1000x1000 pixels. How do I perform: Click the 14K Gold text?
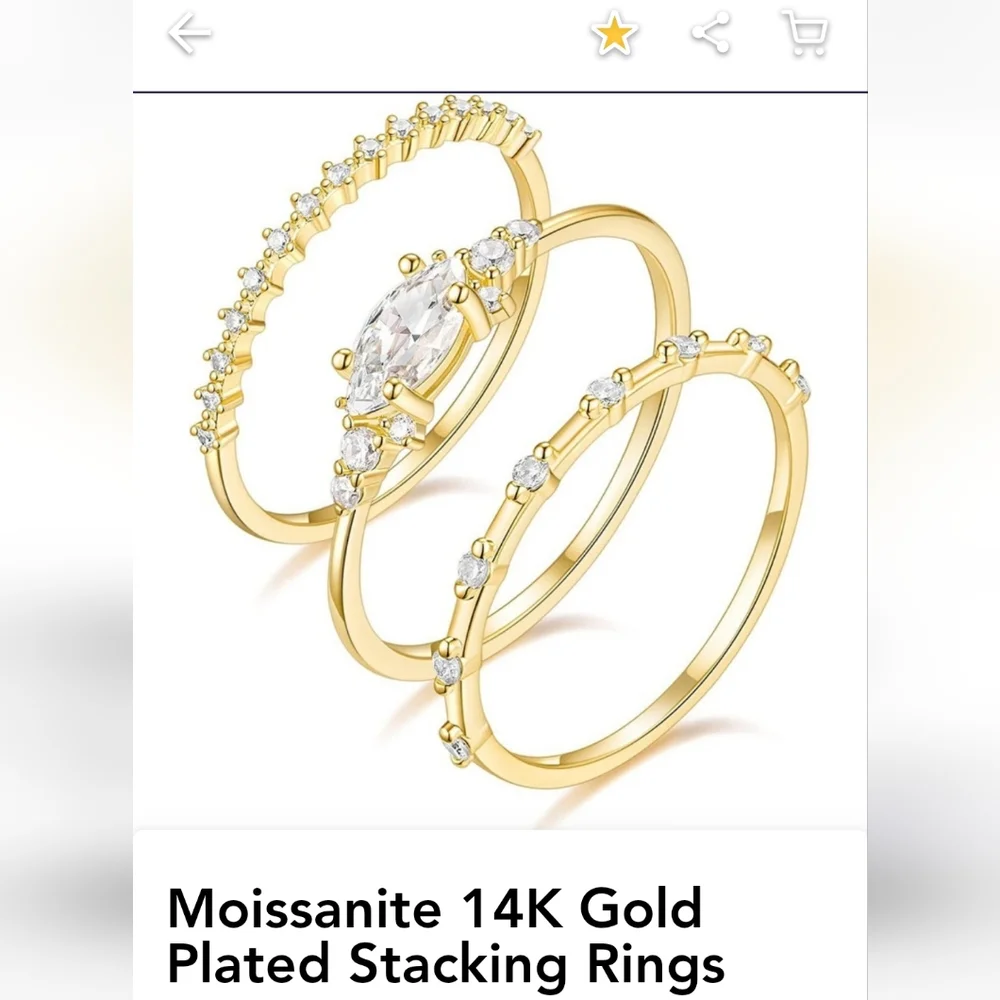[x=581, y=908]
